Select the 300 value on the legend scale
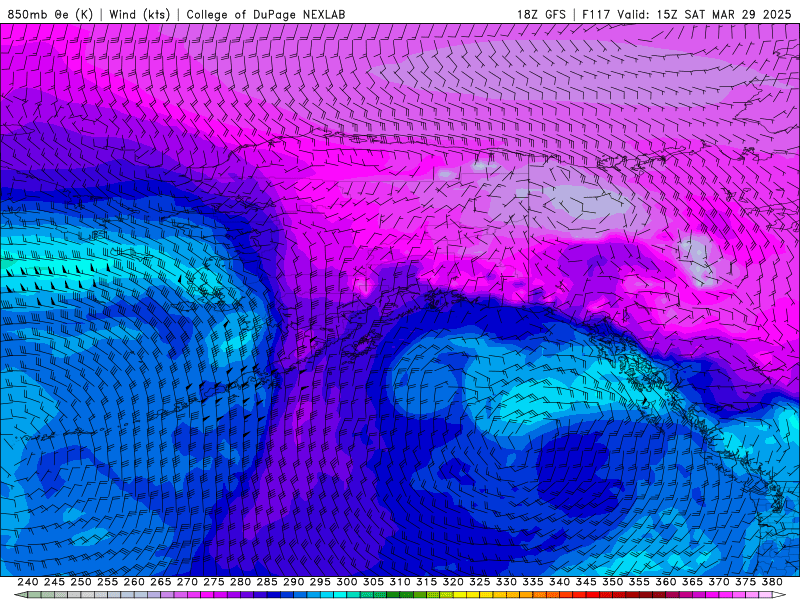800x600 pixels. 346,582
